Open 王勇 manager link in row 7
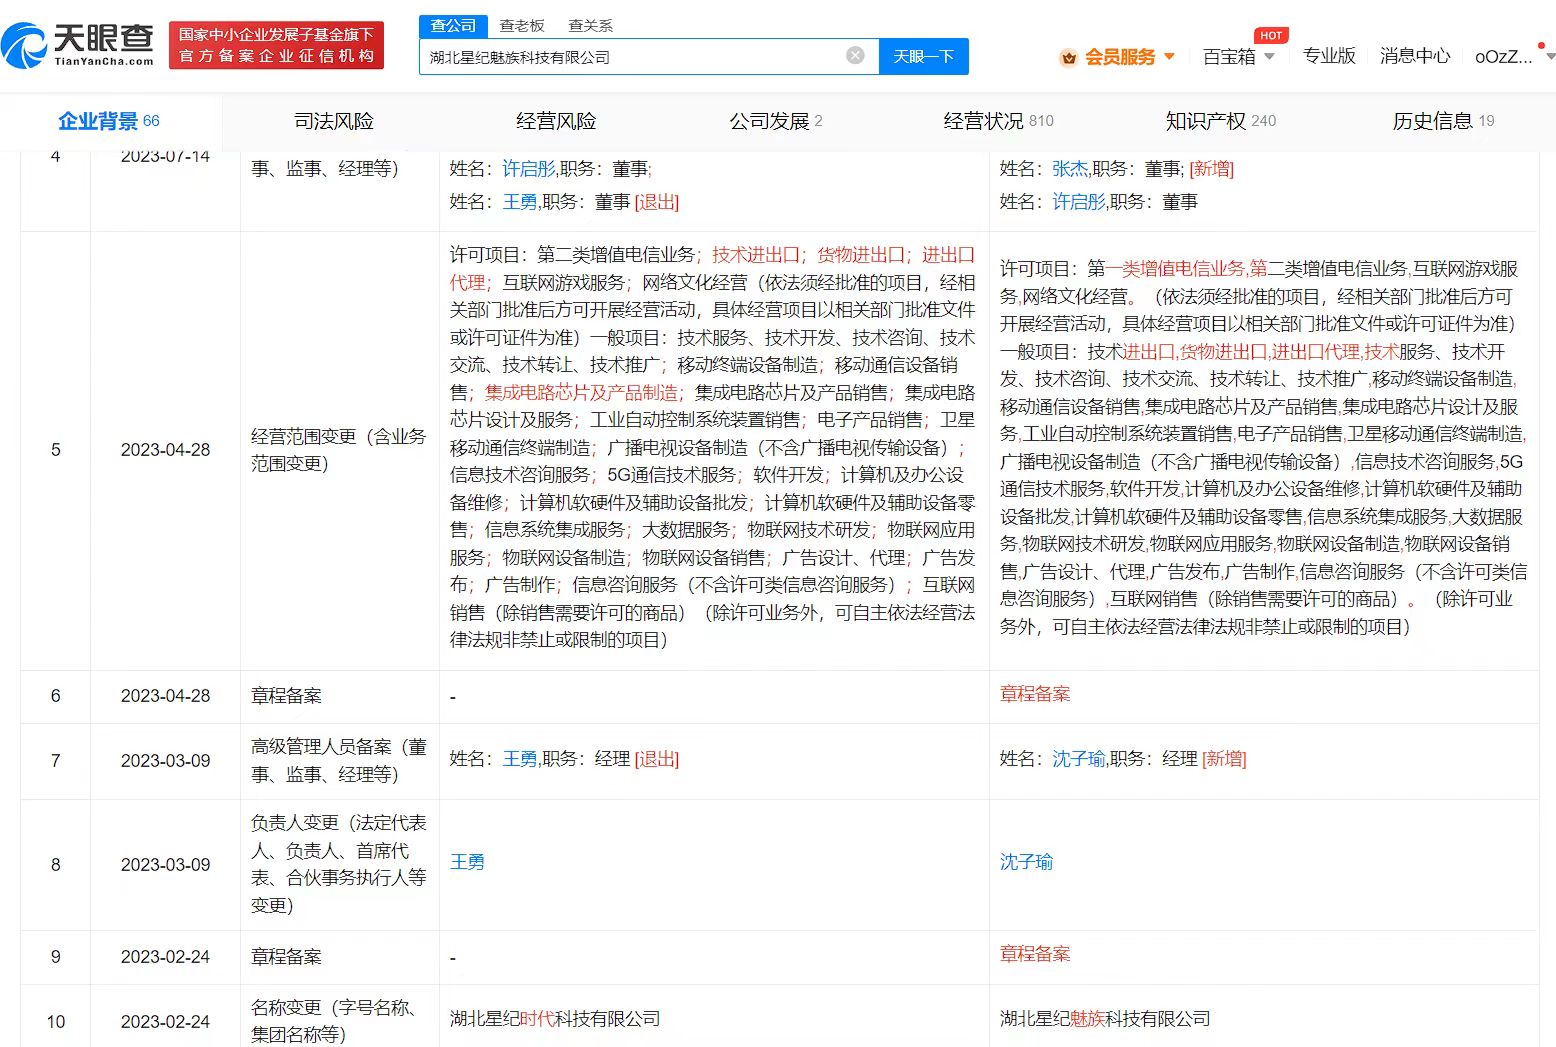Screen dimensions: 1556x1047 coord(520,759)
